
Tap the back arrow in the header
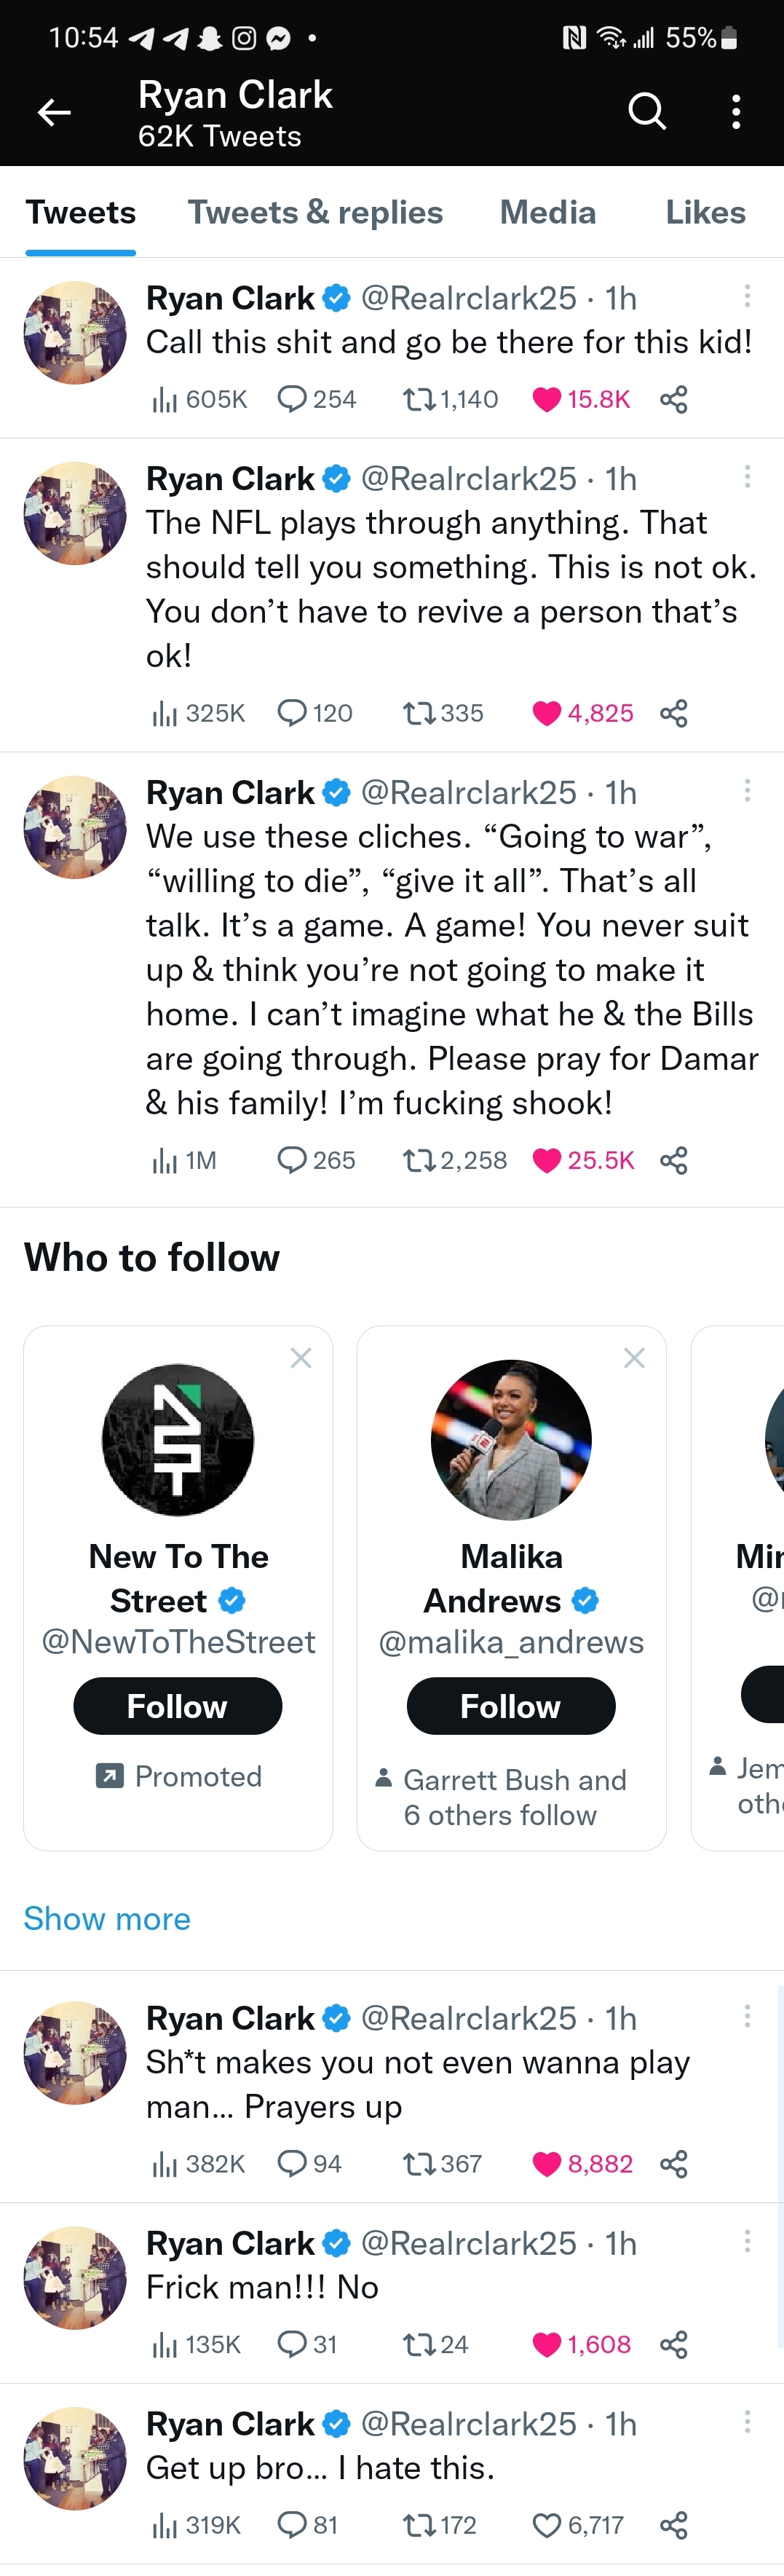53,112
